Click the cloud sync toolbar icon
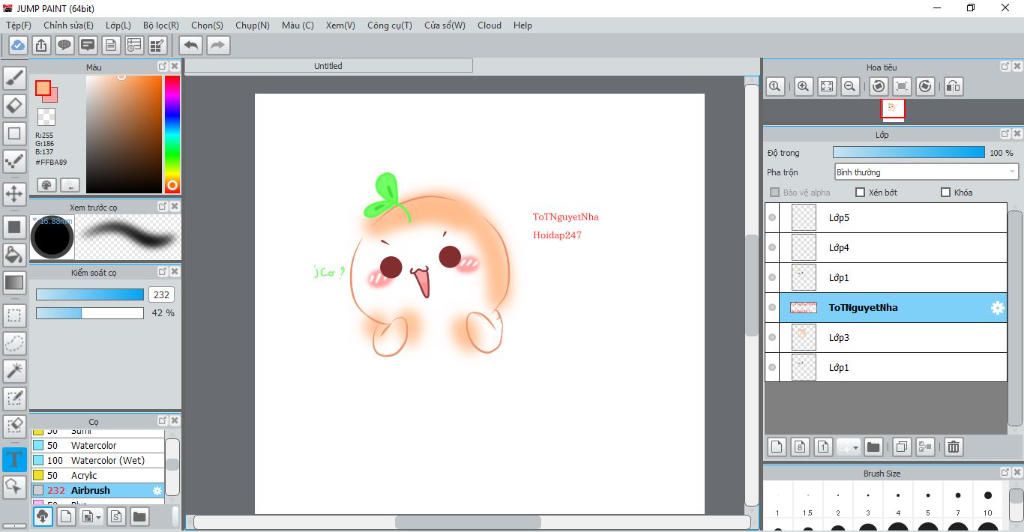The image size is (1024, 532). pyautogui.click(x=18, y=45)
